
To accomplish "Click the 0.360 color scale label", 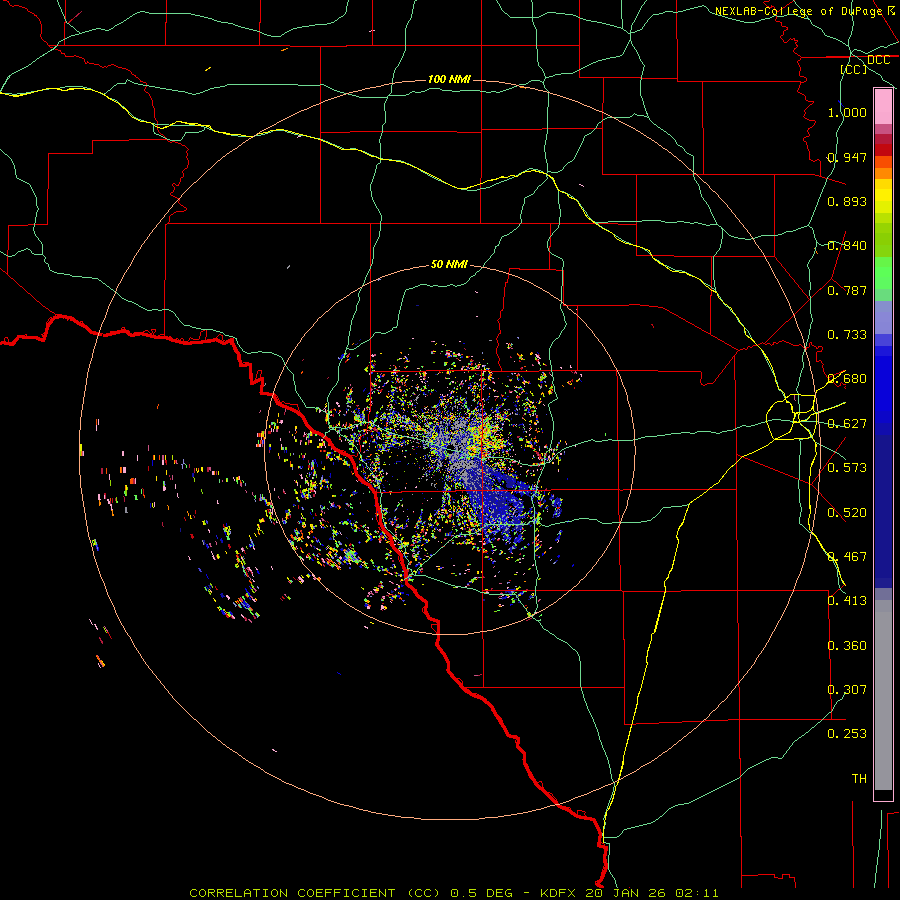I will click(x=847, y=646).
